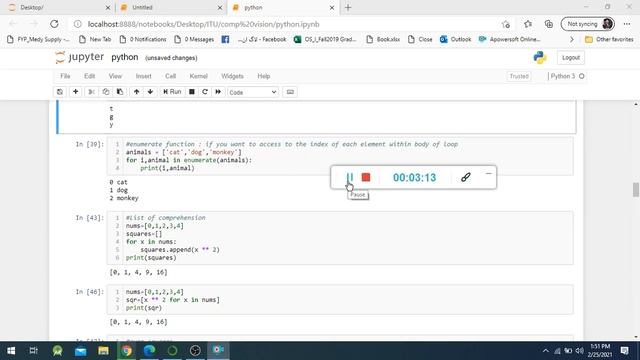Screen dimensions: 640x360
Task: Open Chrome from the taskbar
Action: point(127,350)
